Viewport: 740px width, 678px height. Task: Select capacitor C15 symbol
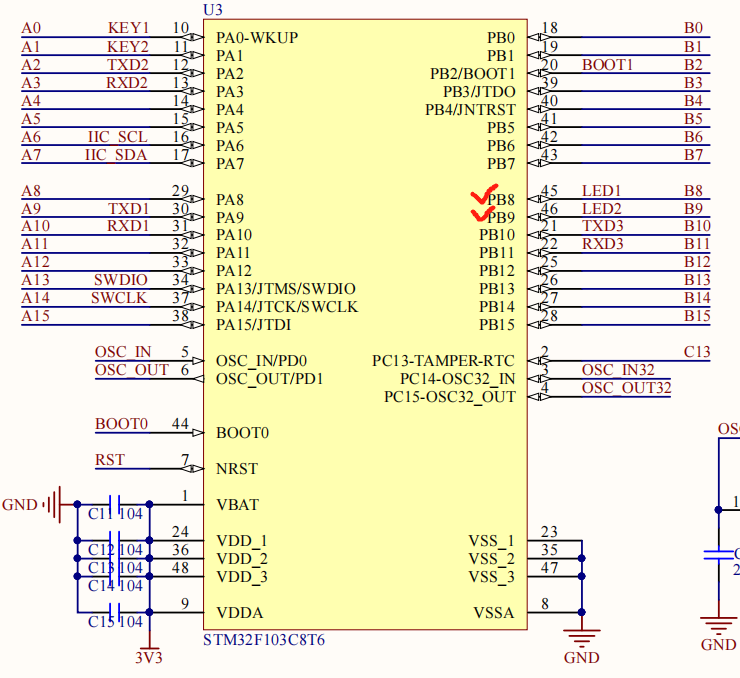pos(114,612)
